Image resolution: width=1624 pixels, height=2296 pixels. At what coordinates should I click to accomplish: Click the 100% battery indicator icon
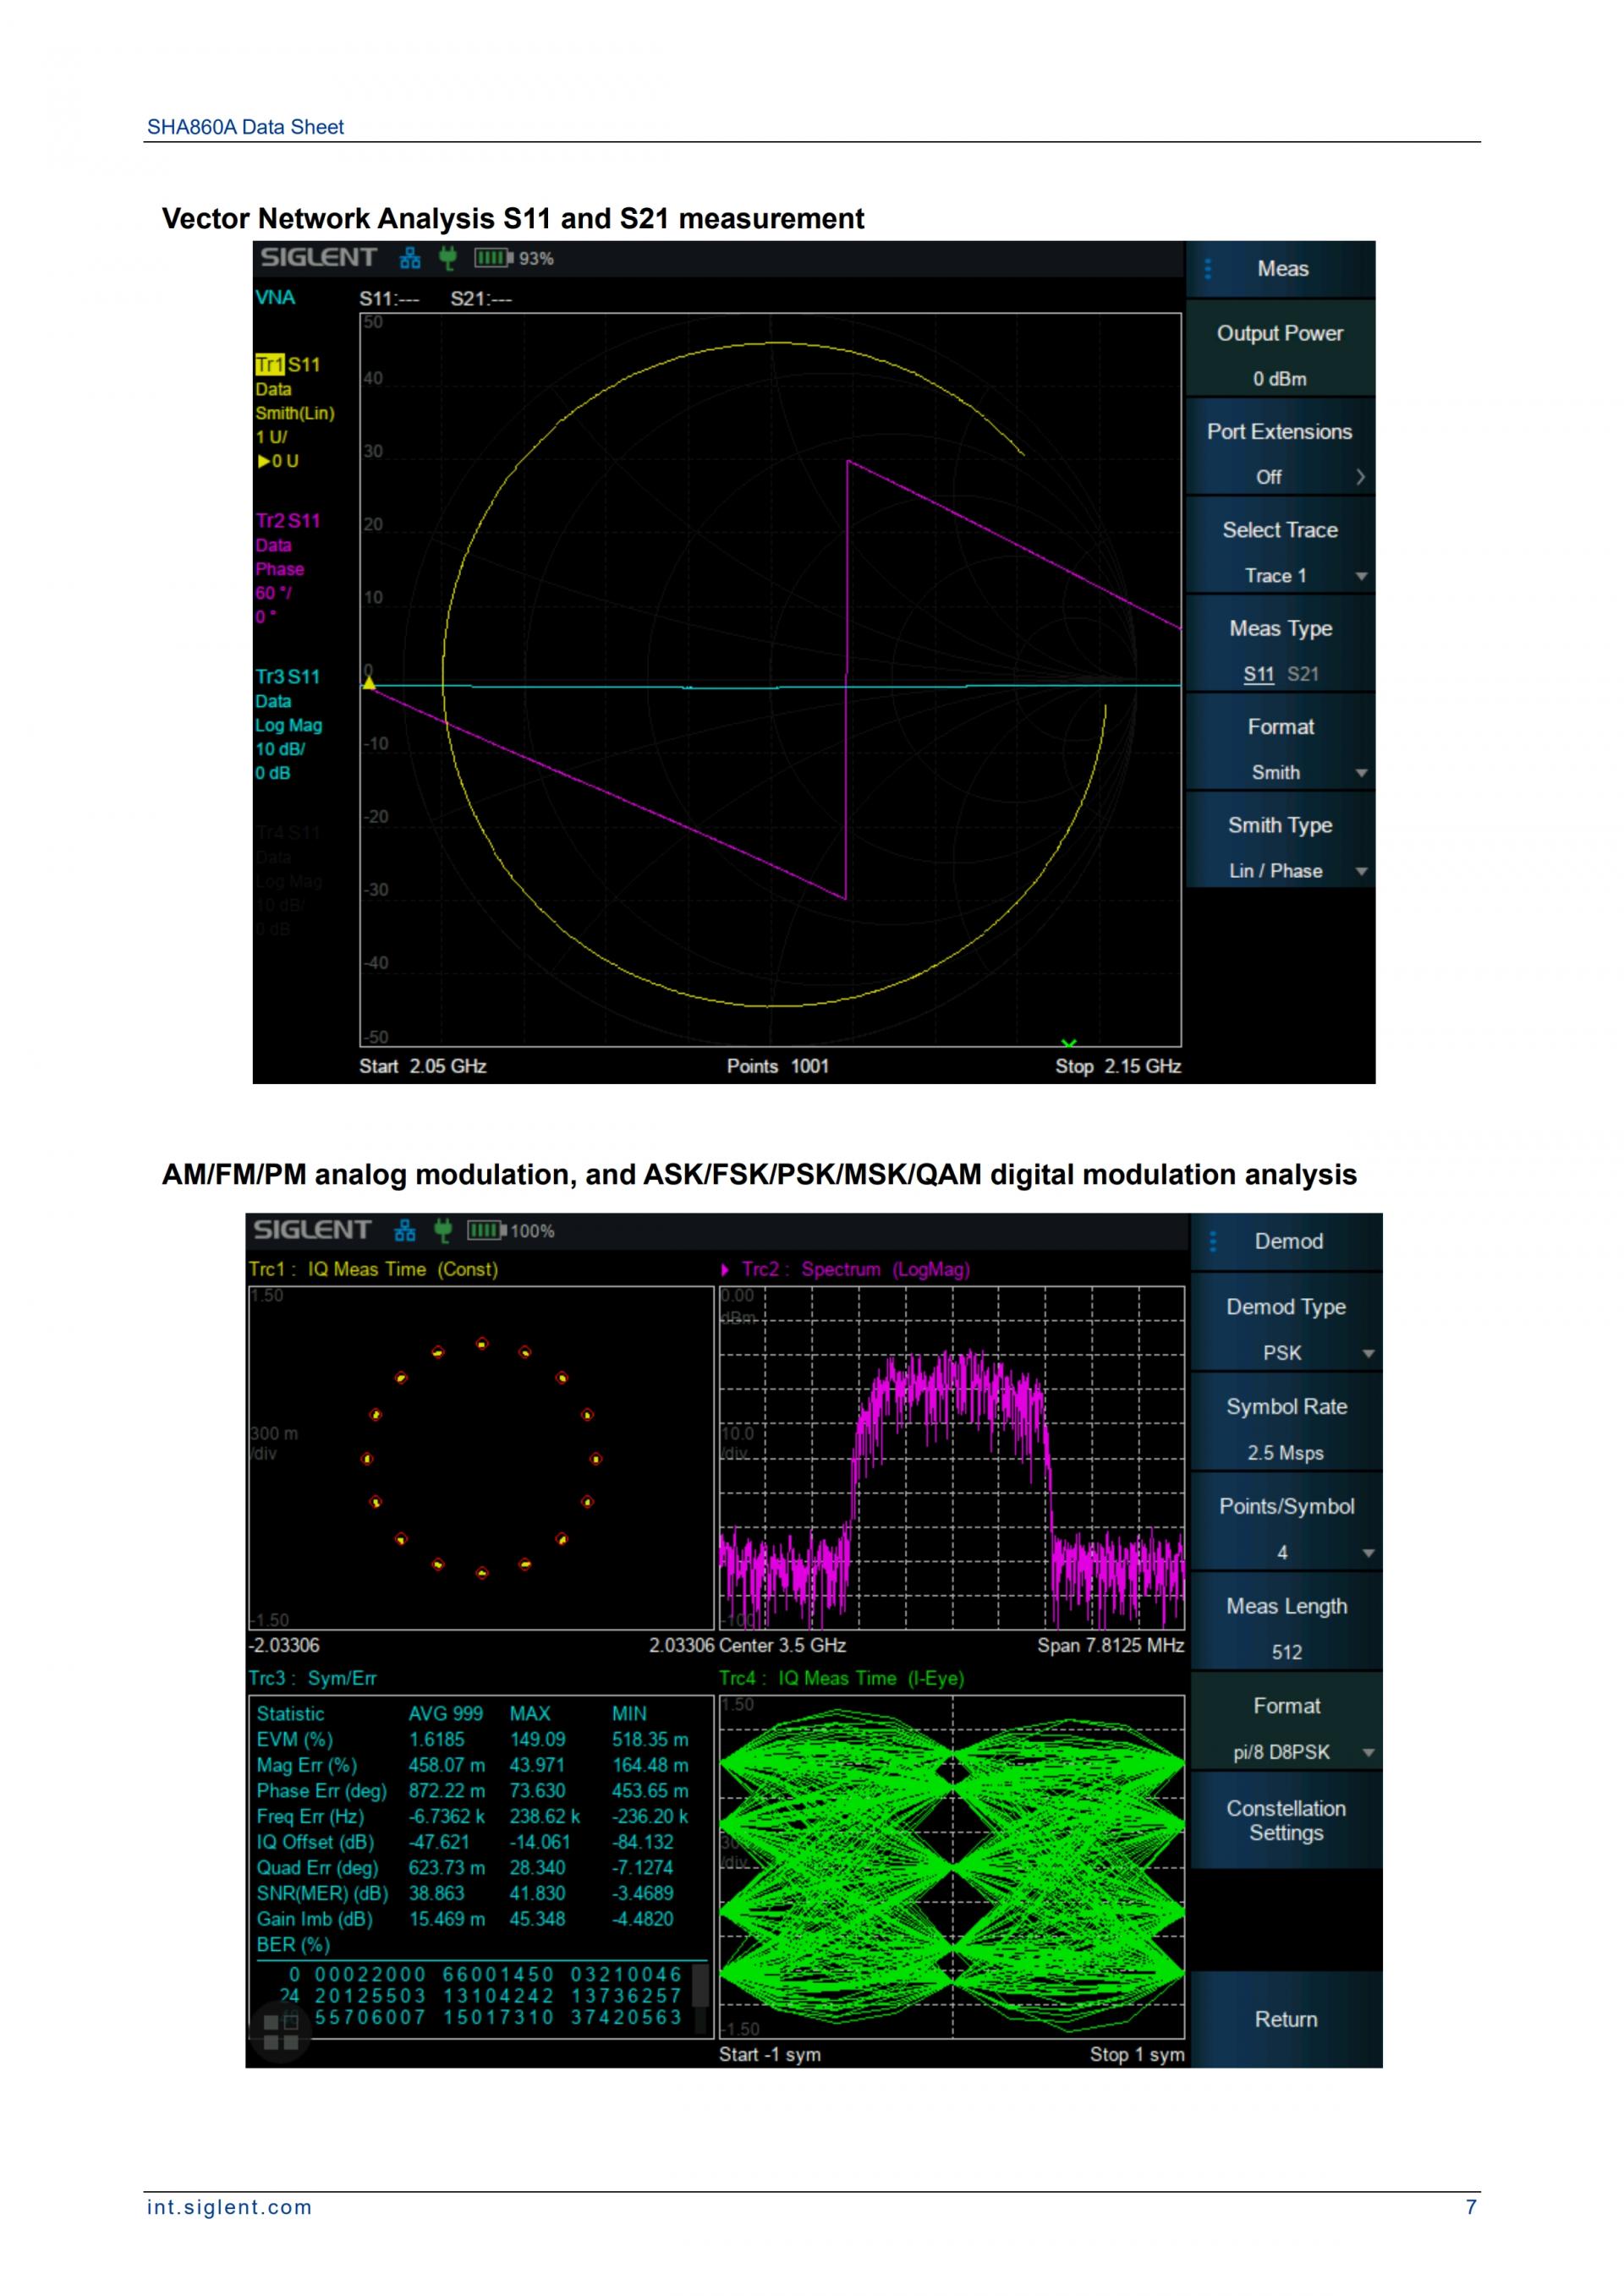486,1231
